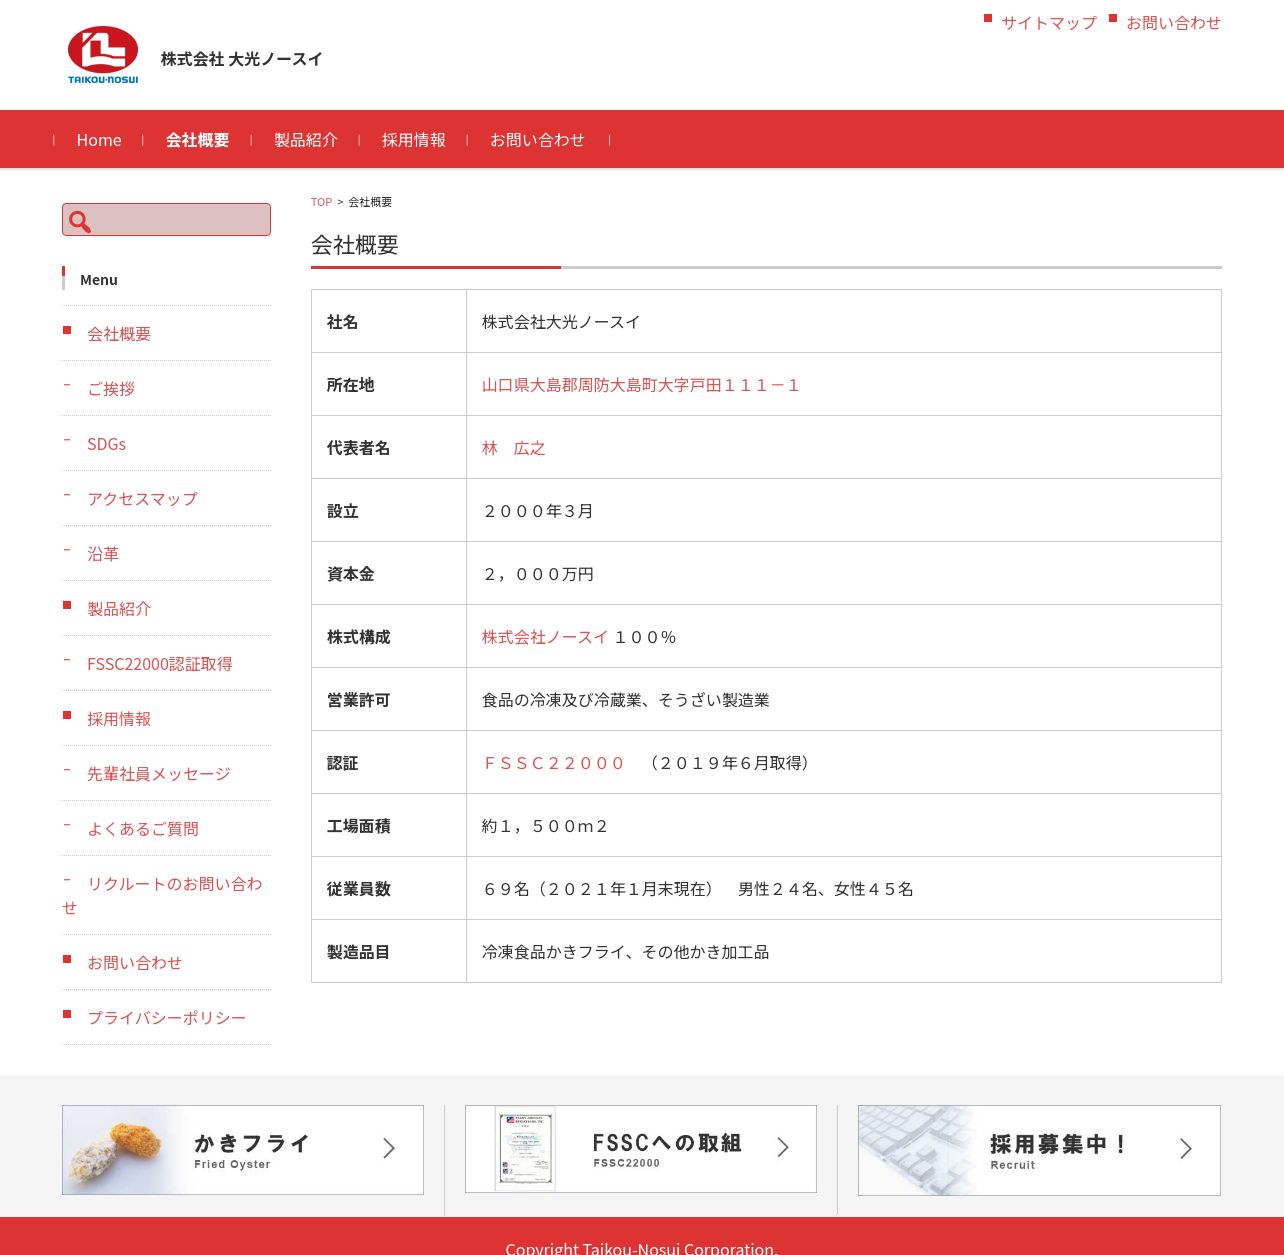This screenshot has width=1284, height=1255.
Task: Open the お問い合わせ link at top right
Action: pos(1174,23)
